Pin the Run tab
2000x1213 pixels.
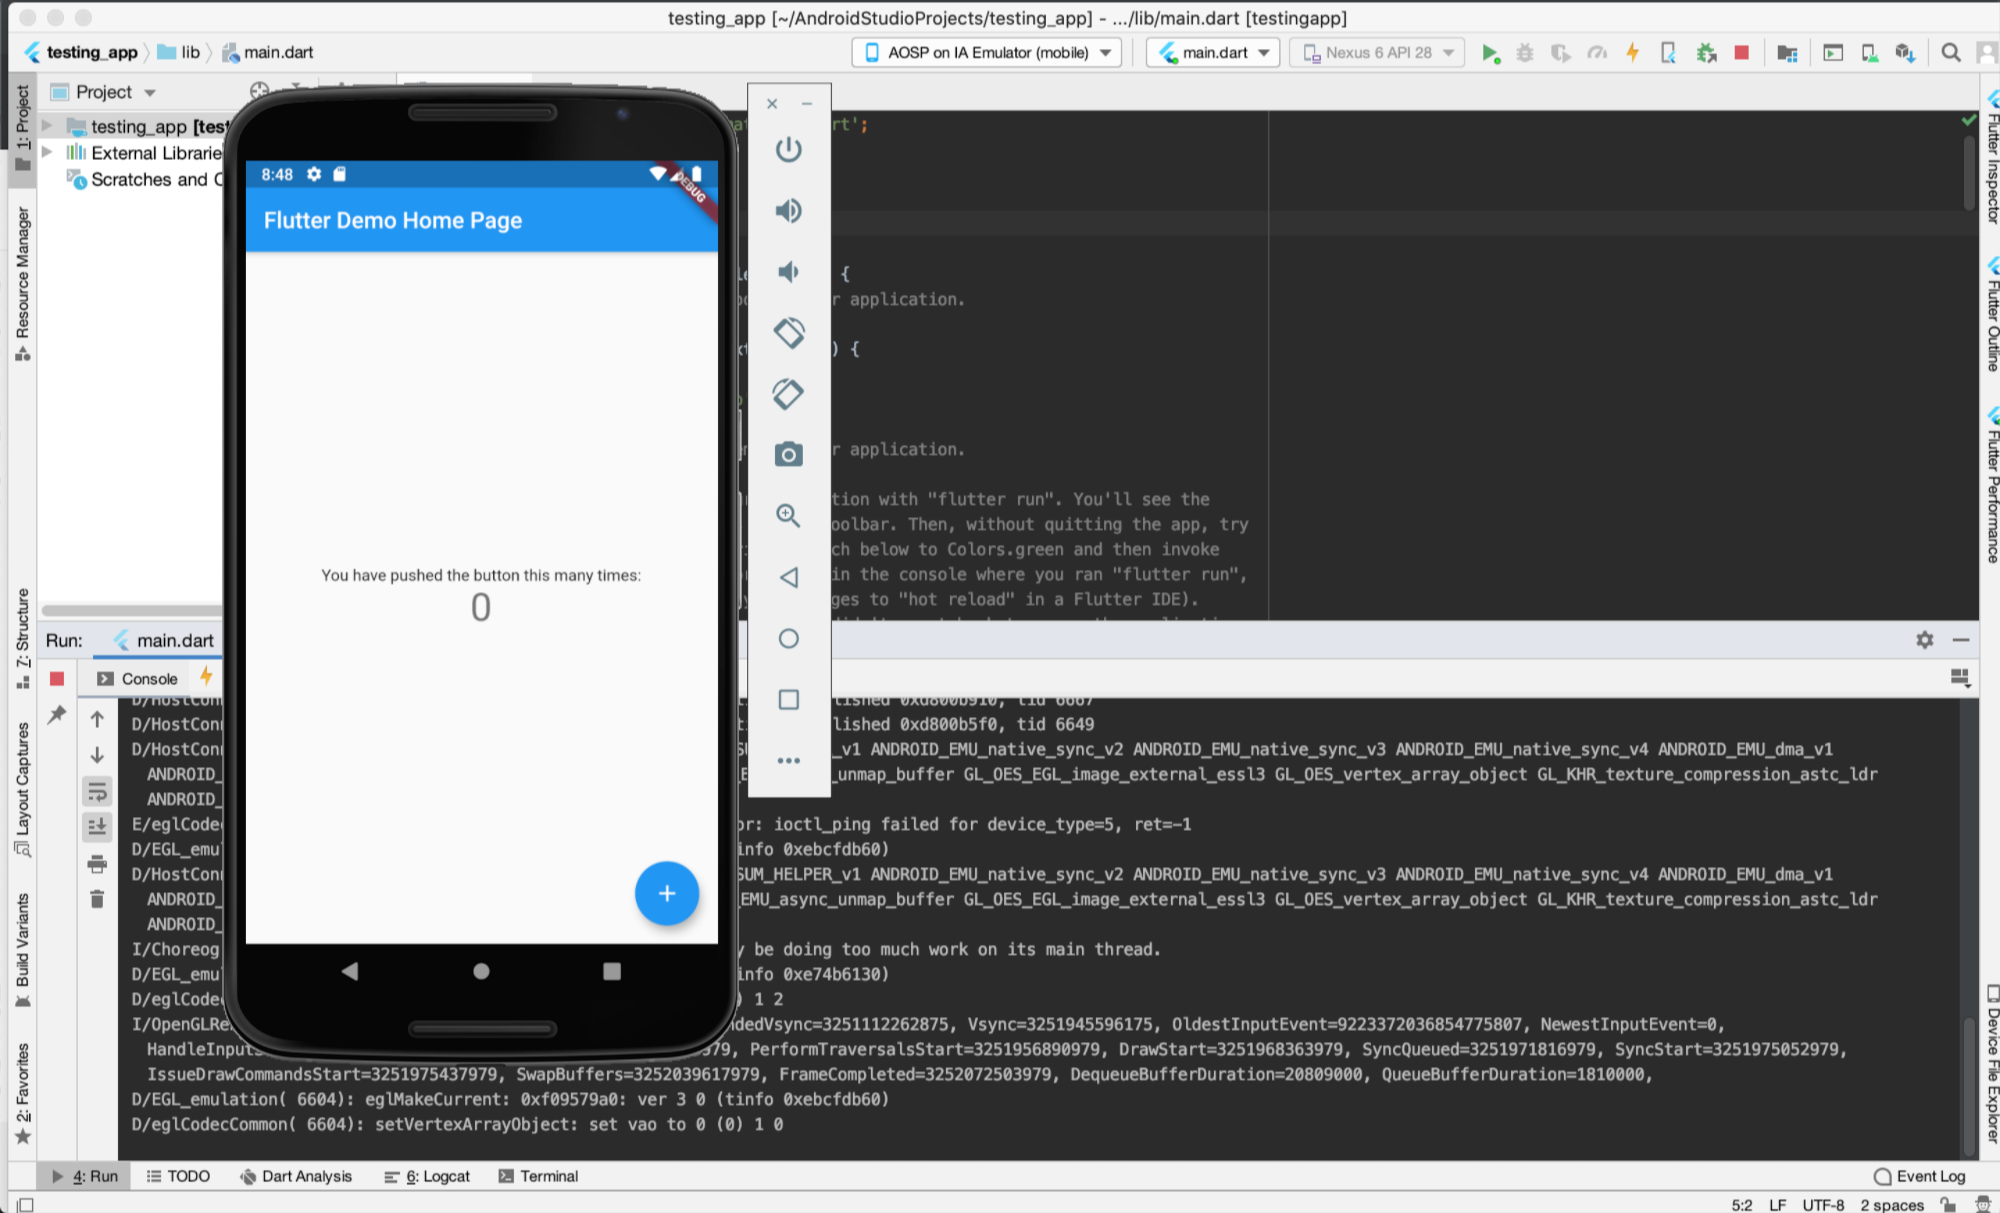pos(57,714)
